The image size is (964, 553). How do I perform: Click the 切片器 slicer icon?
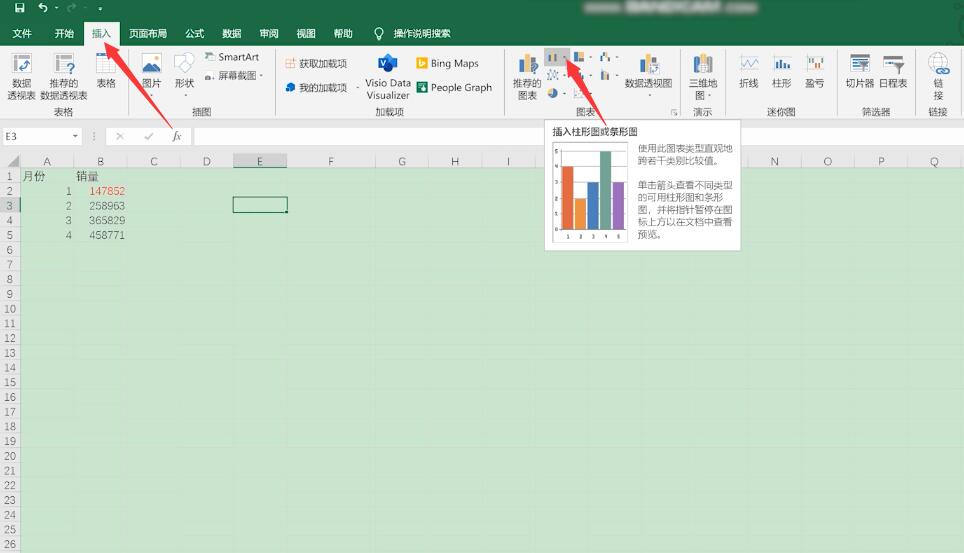[x=859, y=71]
